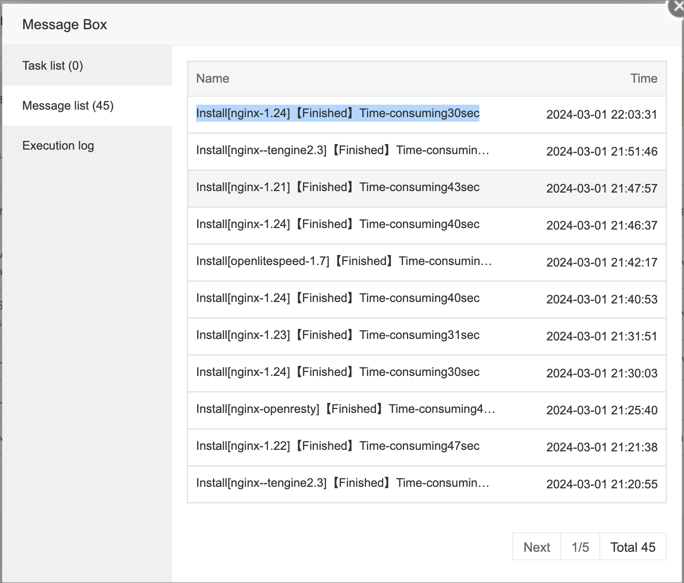Select highlighted nginx-1.24 message at 22:03:31
This screenshot has width=684, height=583.
[x=338, y=114]
